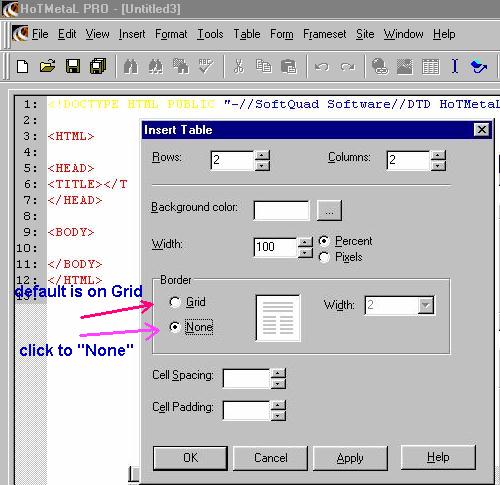The width and height of the screenshot is (500, 485).
Task: Confirm the dialog with OK
Action: tap(190, 458)
